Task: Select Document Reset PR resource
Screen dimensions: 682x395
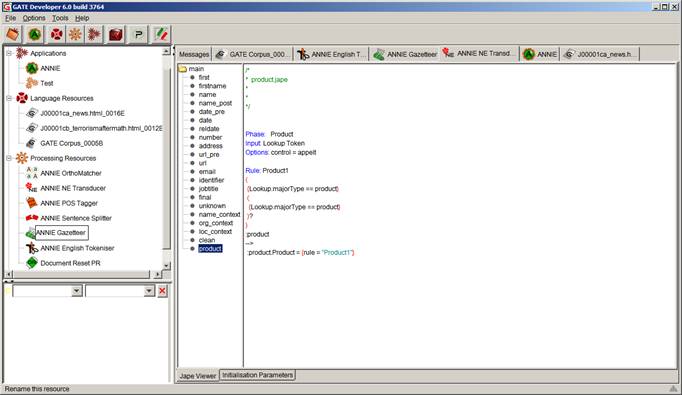Action: (70, 263)
